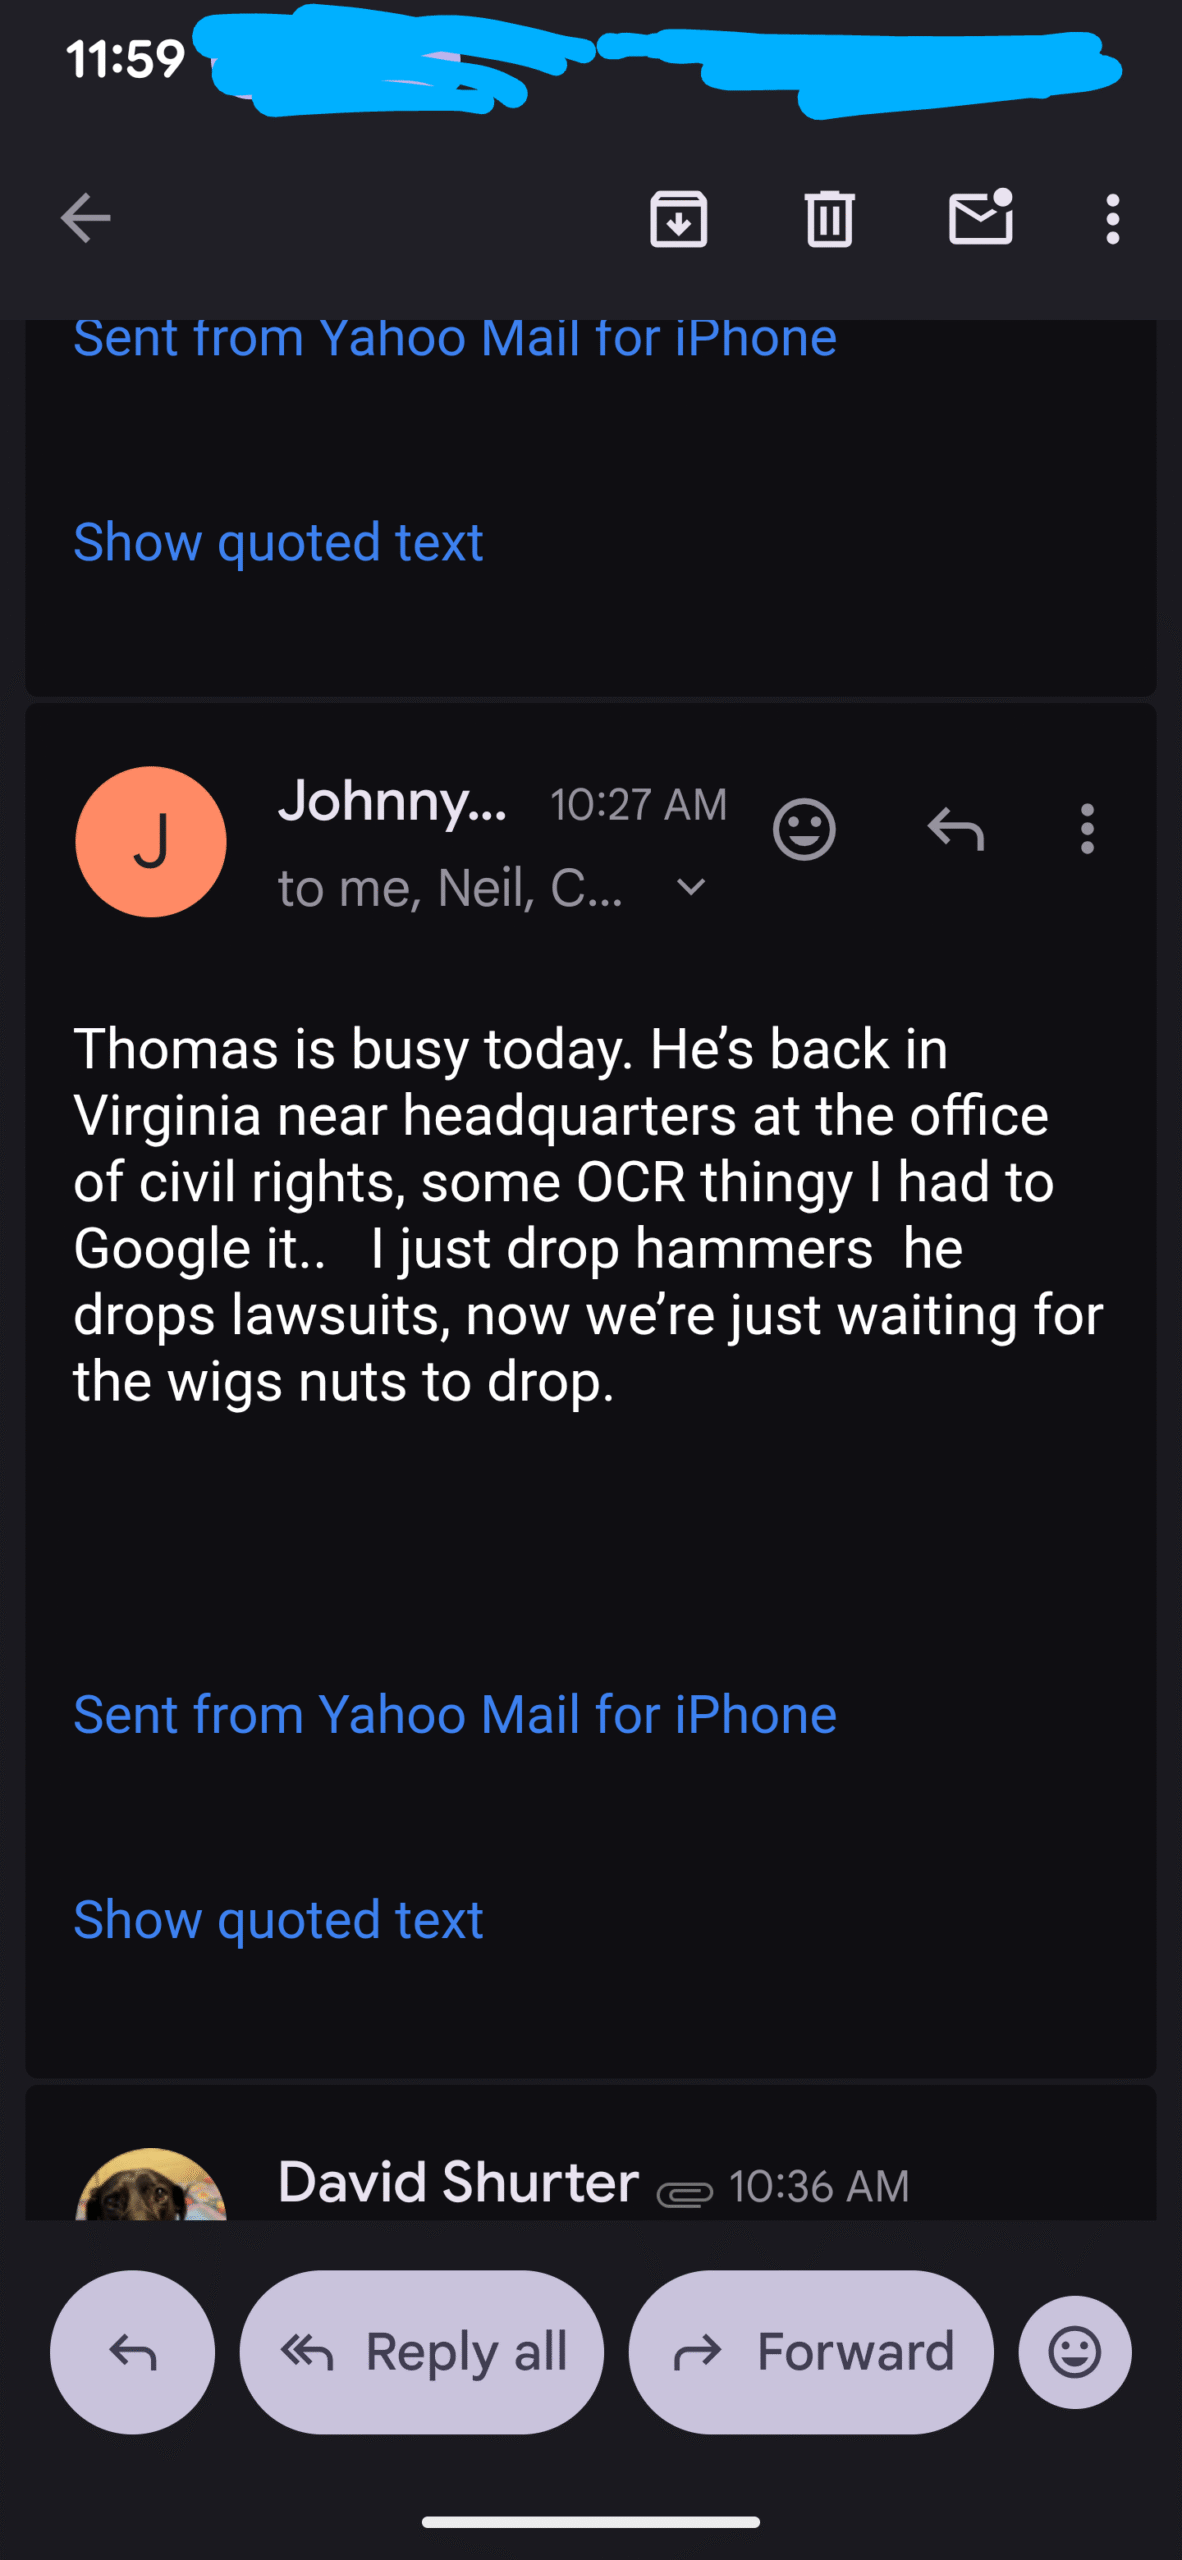
Task: Open more options for Johnny's message
Action: pos(1087,829)
